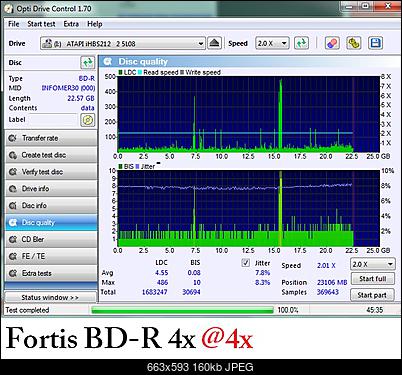Refresh disc info with green arrows icon
Screen dimensions: 402x375
tap(88, 62)
